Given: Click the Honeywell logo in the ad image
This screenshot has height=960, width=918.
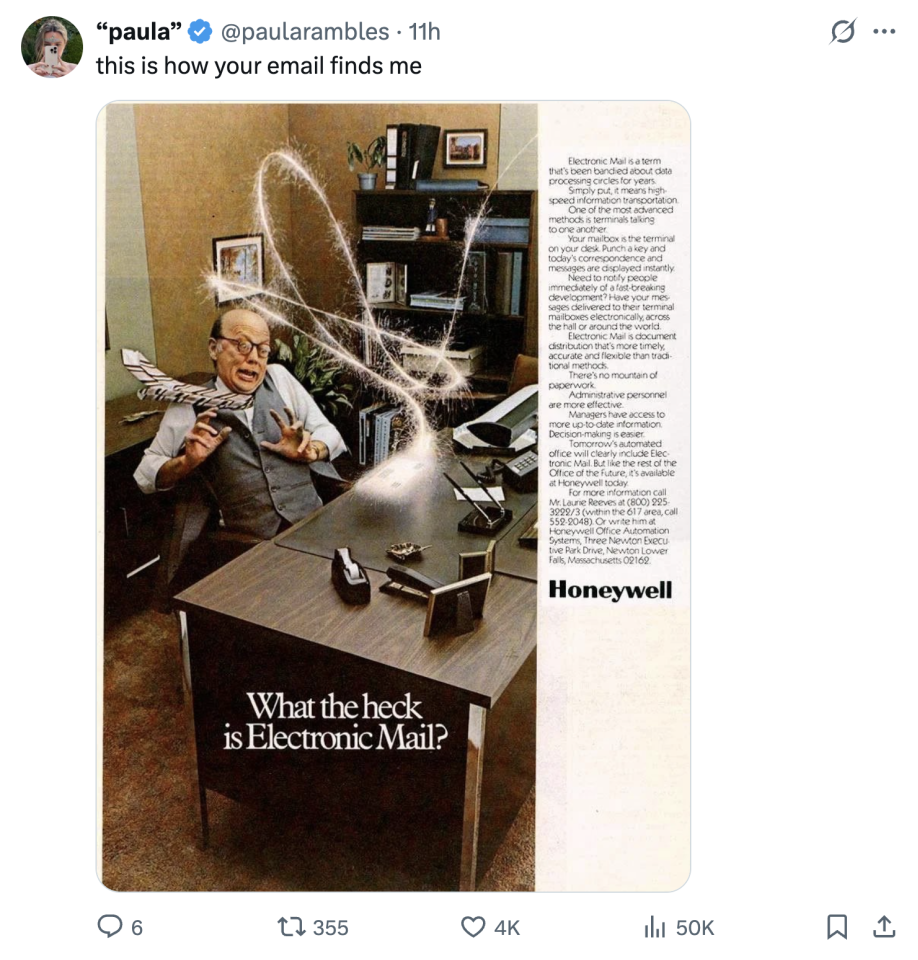Looking at the screenshot, I should click(x=610, y=589).
